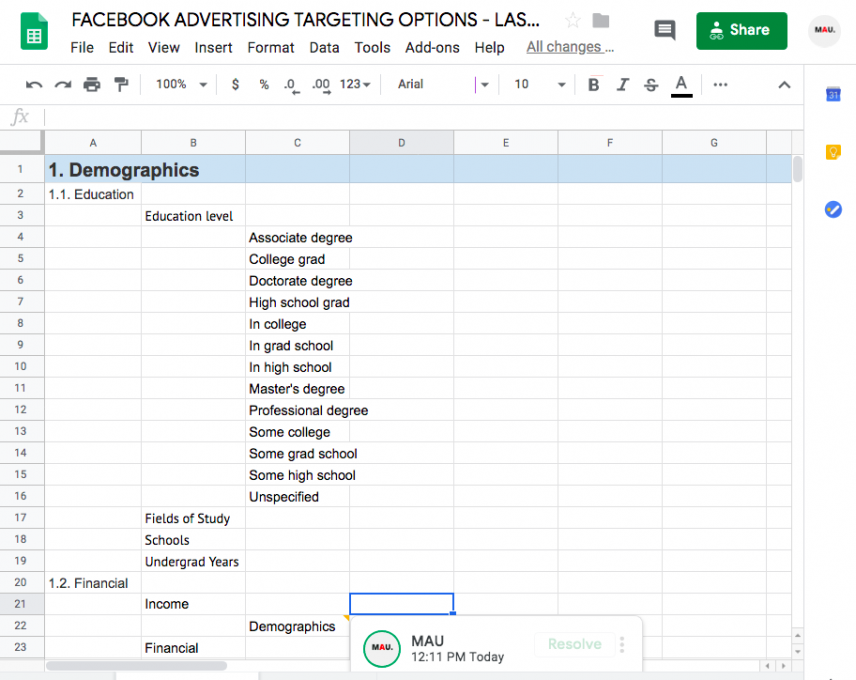Viewport: 856px width, 680px height.
Task: Open Google Tasks side panel
Action: [x=833, y=210]
